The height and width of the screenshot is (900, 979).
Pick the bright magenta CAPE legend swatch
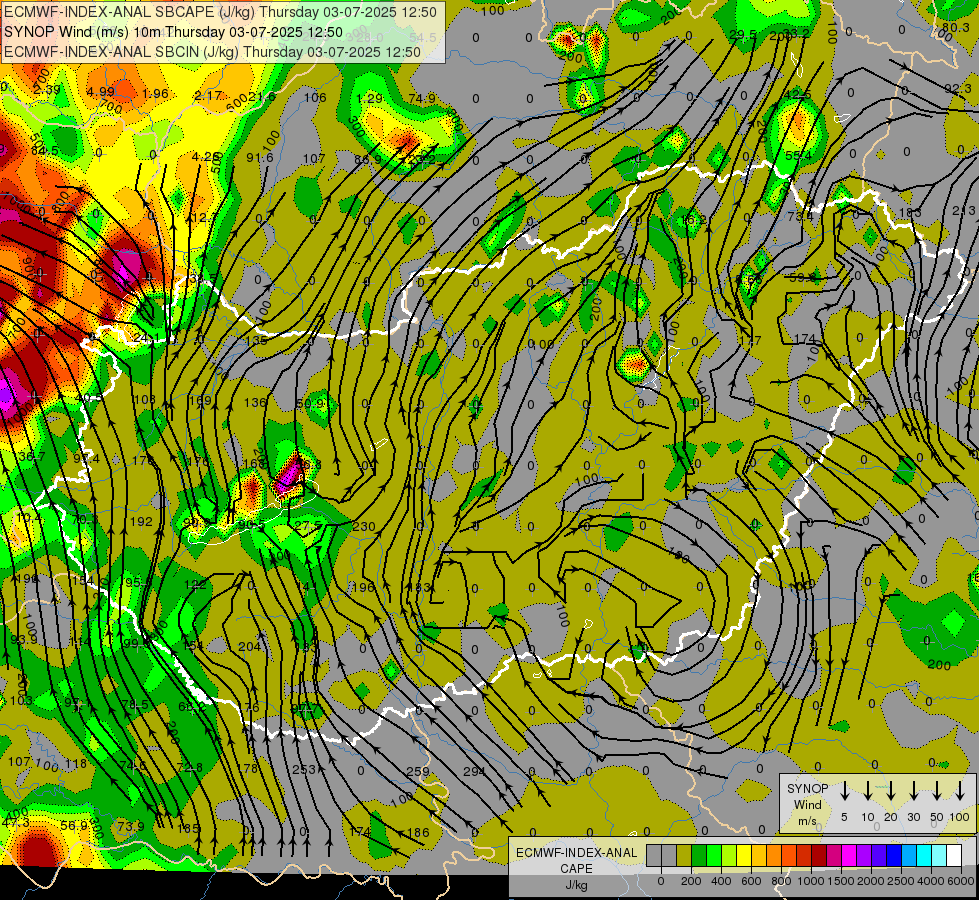pos(849,856)
